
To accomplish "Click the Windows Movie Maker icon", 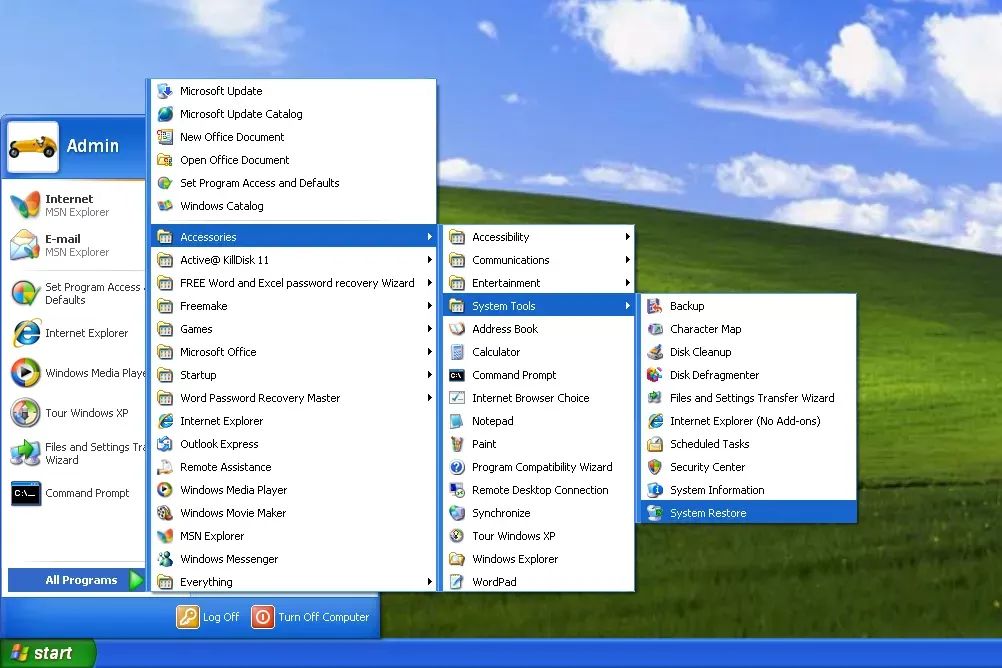I will click(165, 513).
